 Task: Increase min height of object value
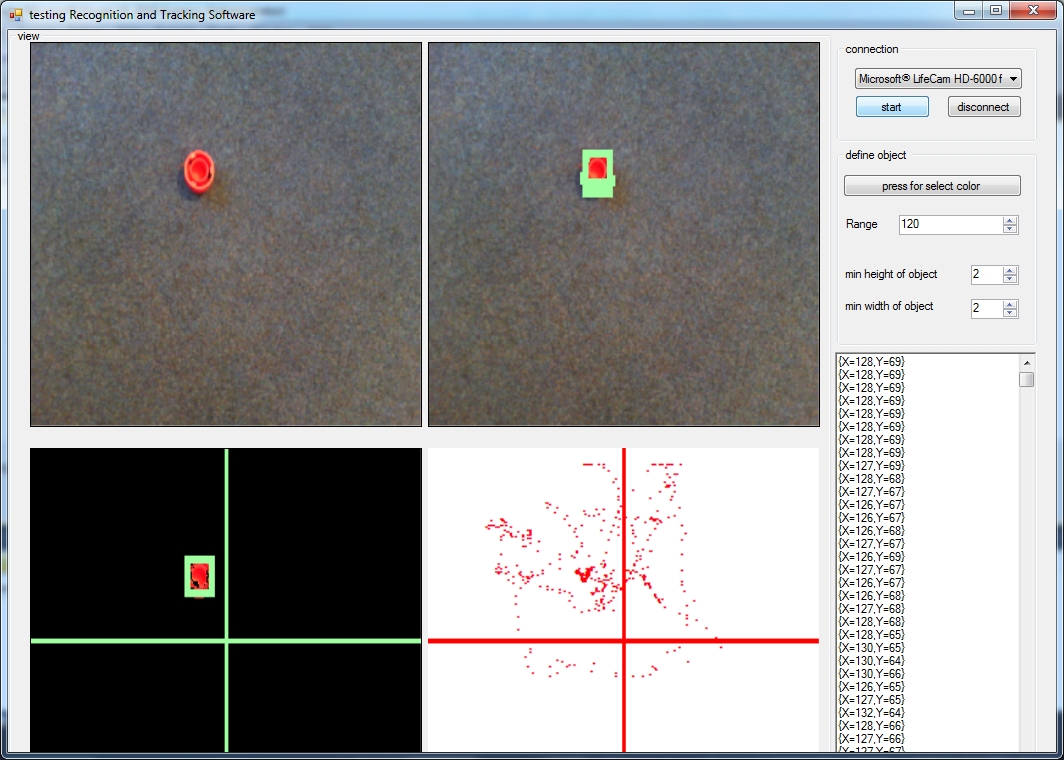(1010, 271)
